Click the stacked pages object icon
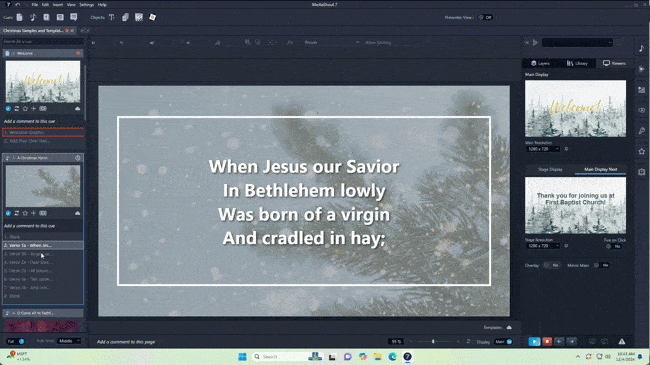Viewport: 650px width, 365px height. [x=125, y=17]
